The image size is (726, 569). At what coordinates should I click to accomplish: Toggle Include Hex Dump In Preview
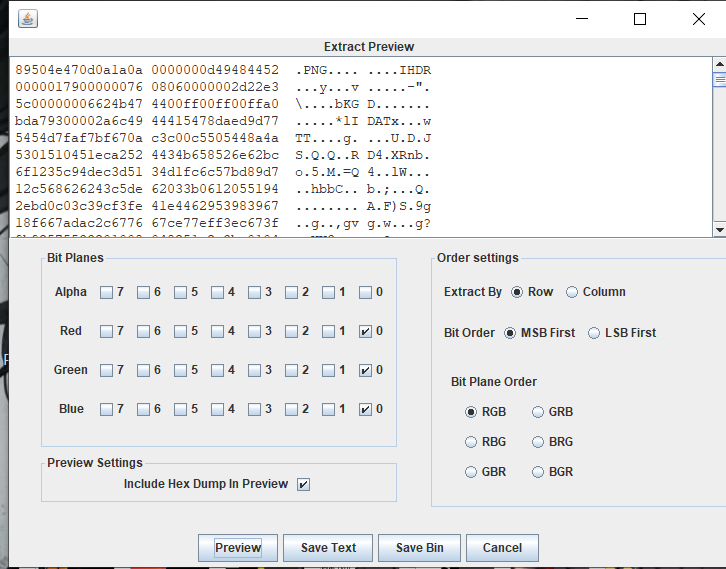click(303, 484)
